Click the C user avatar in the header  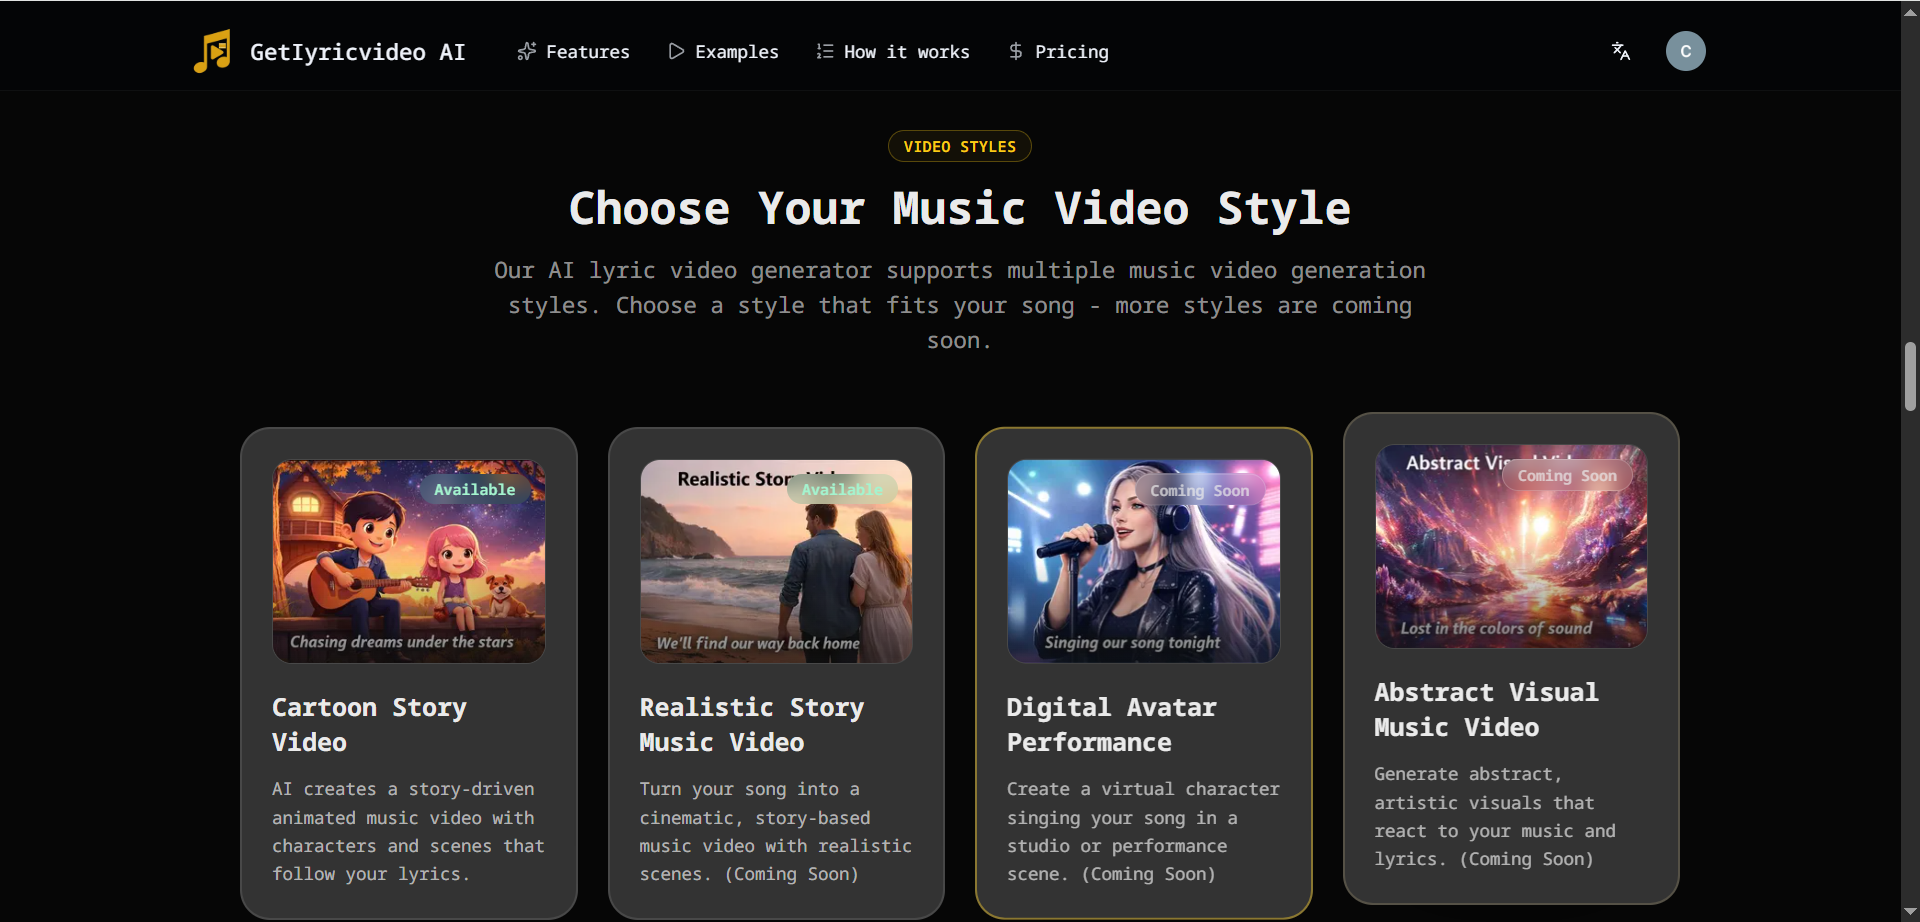[1685, 51]
